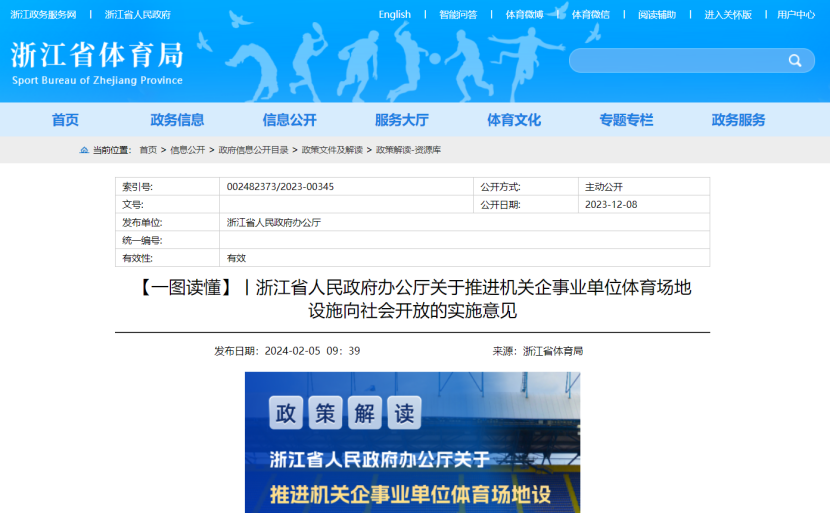Select 体育文化 navigation tab
831x514 pixels.
point(514,120)
